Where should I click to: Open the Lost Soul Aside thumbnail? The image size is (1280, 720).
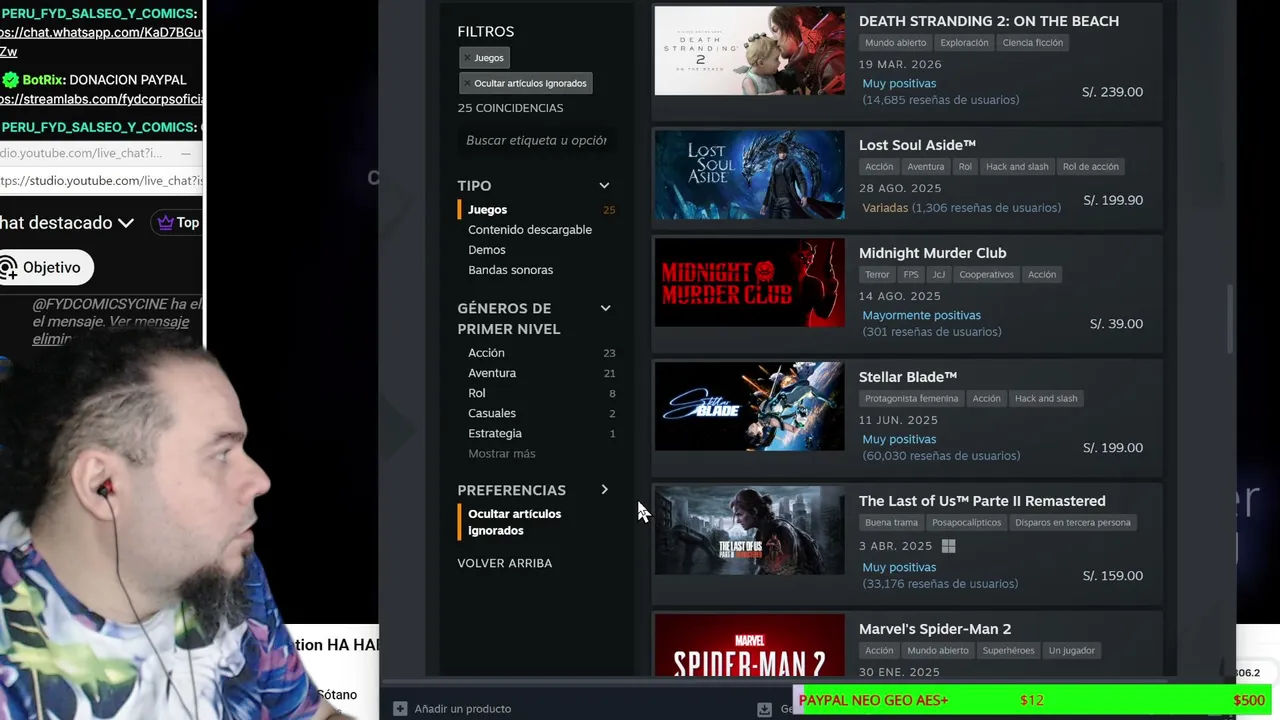[749, 175]
